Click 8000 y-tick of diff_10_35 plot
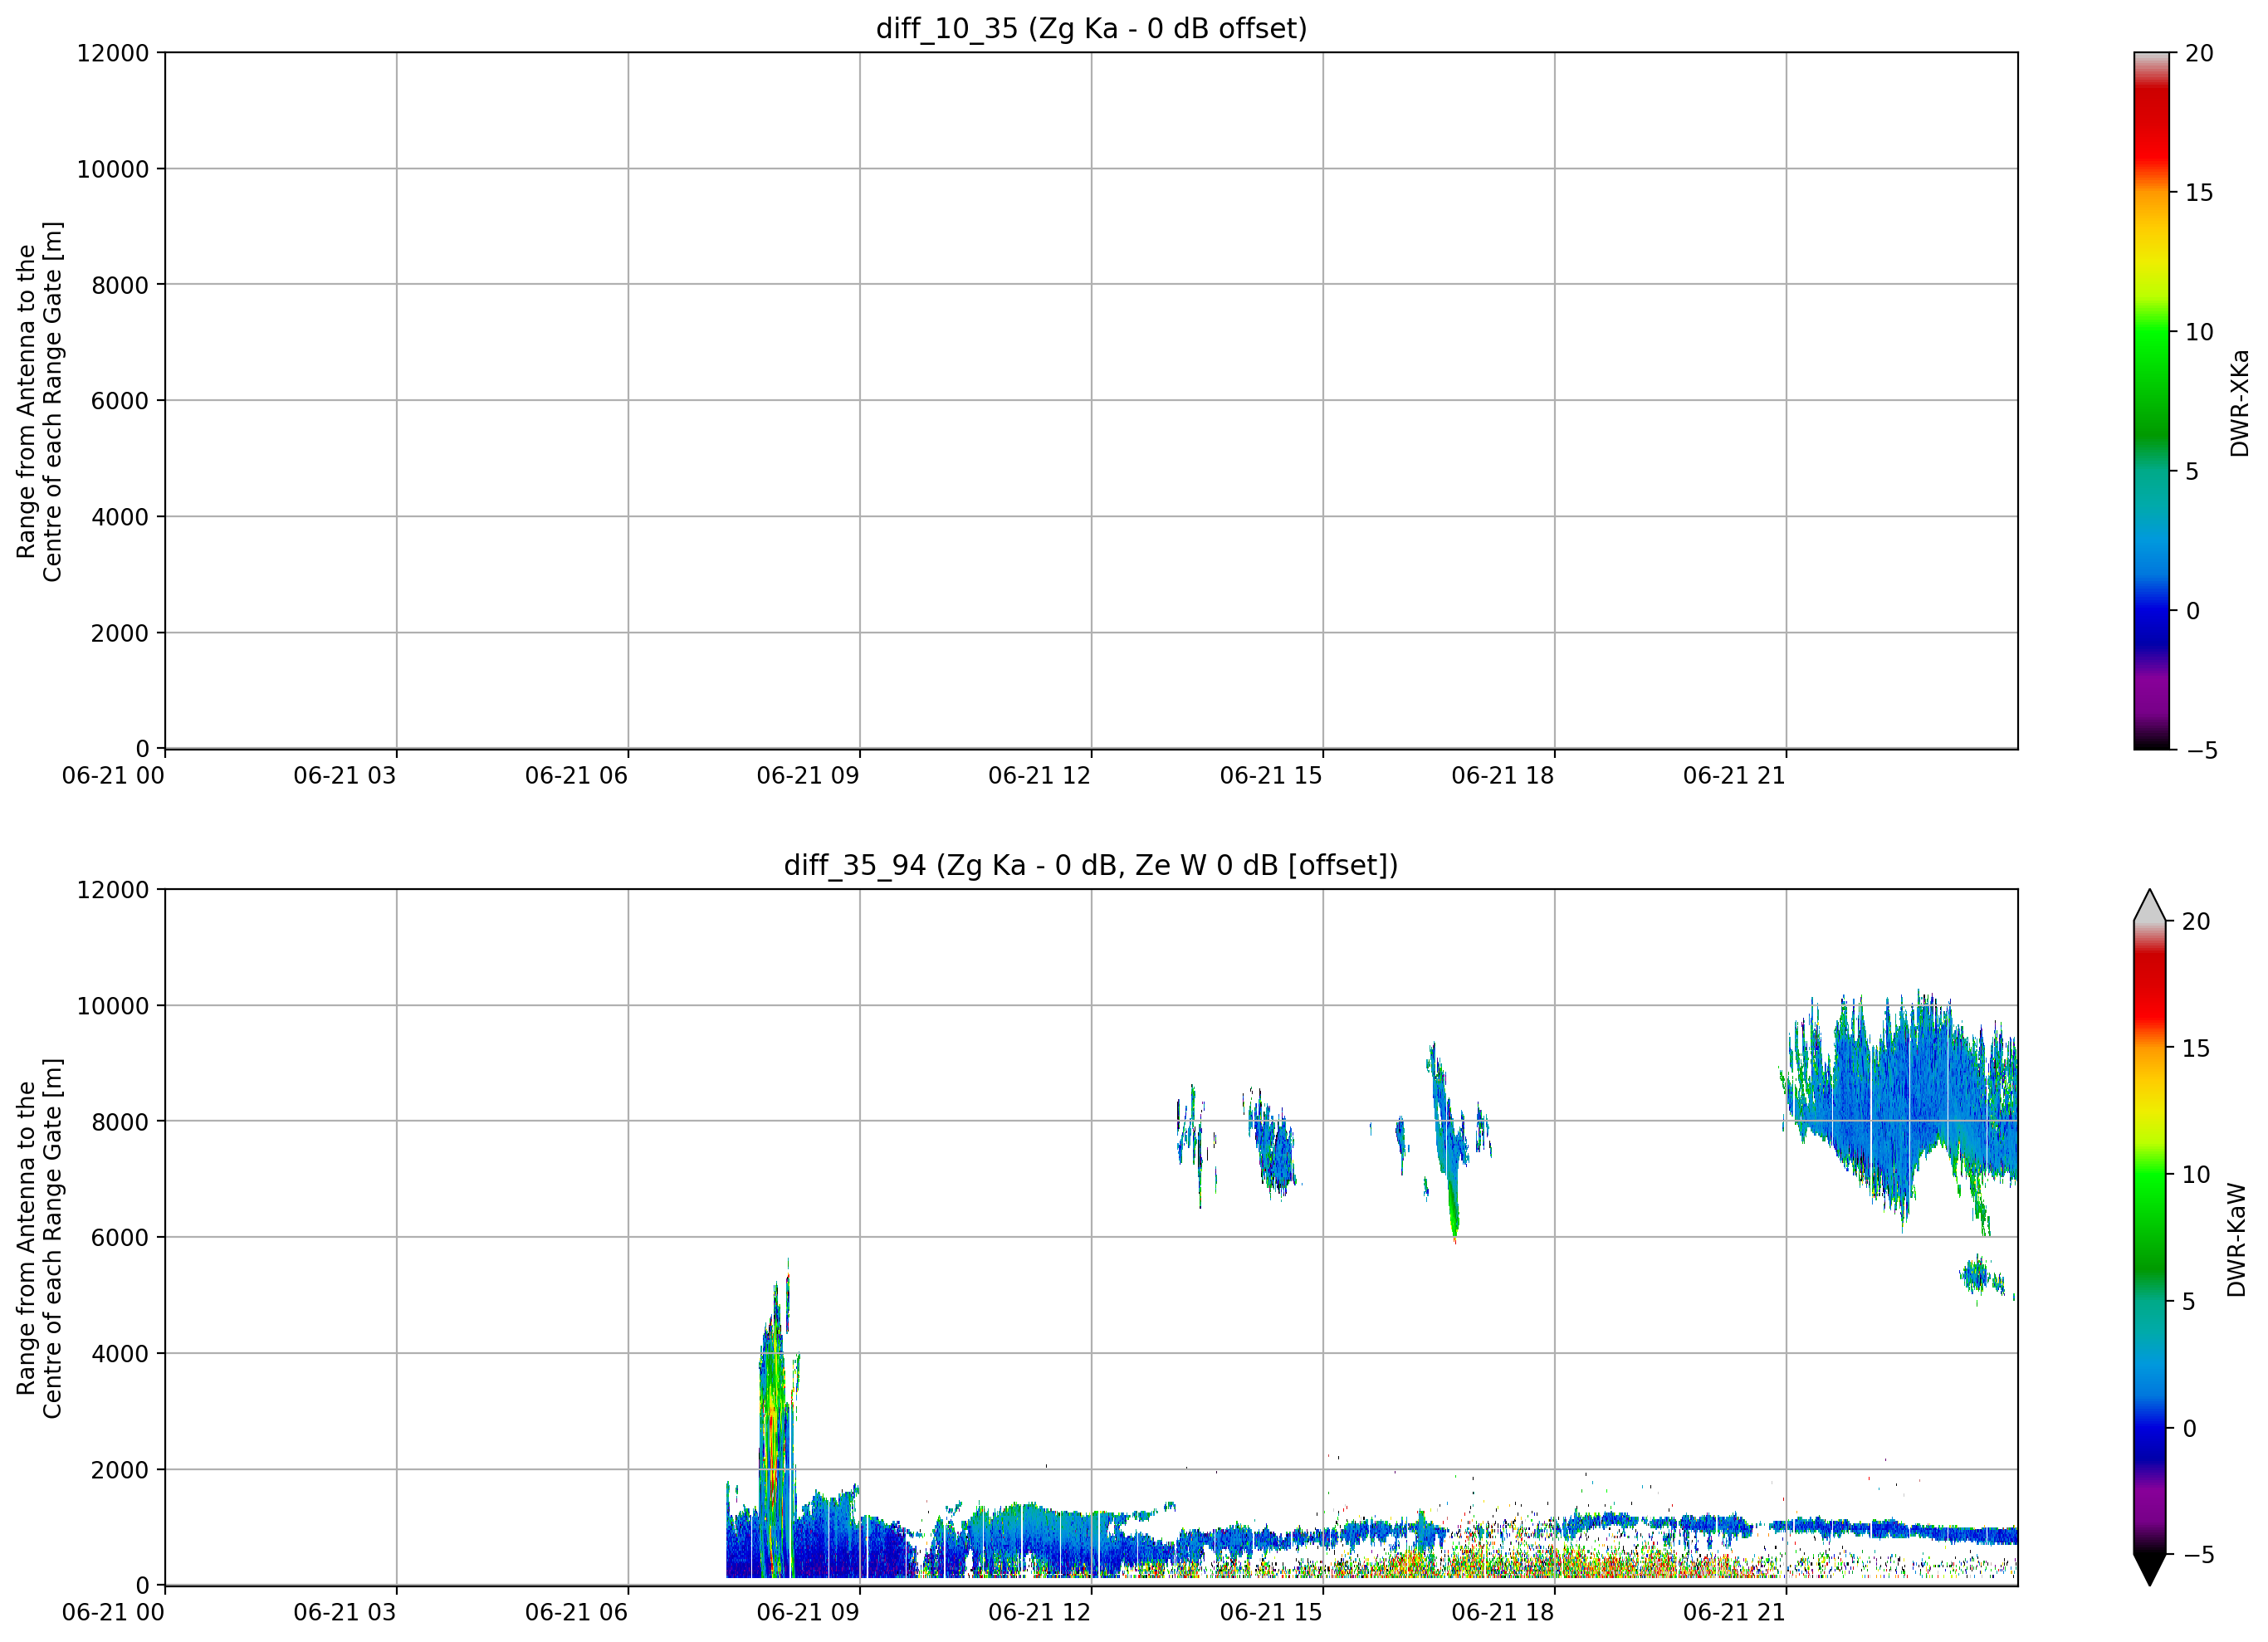The height and width of the screenshot is (1642, 2268). pos(120,285)
